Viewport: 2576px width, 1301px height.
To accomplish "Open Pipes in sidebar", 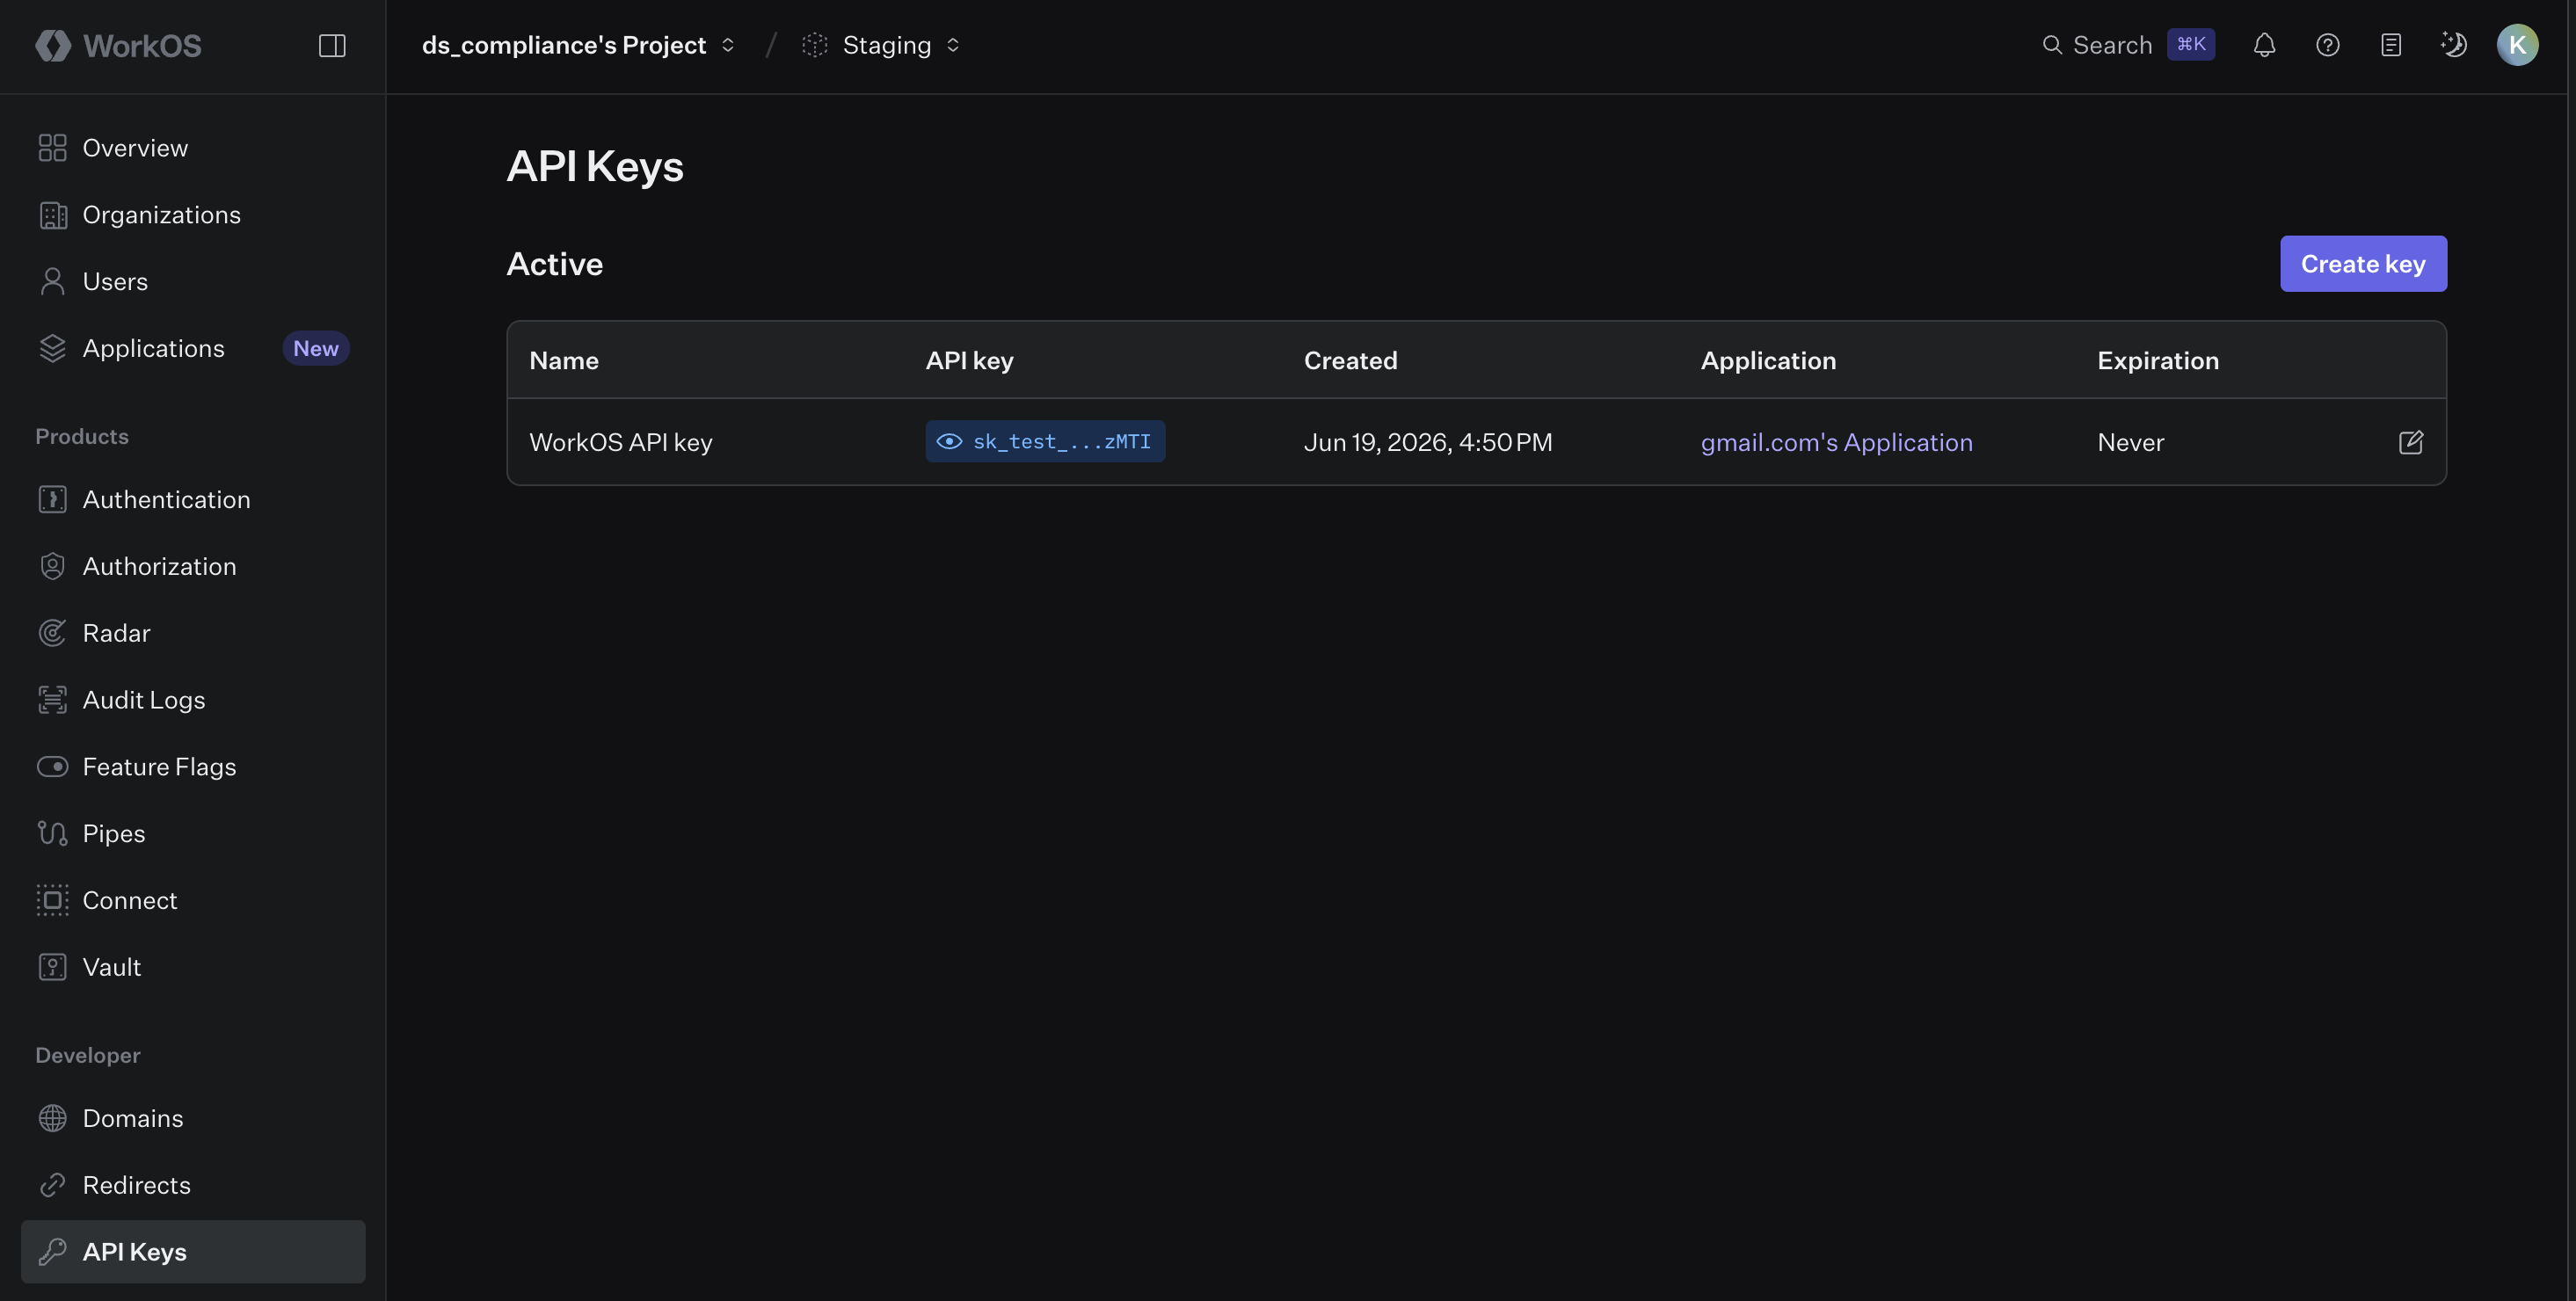I will click(193, 833).
